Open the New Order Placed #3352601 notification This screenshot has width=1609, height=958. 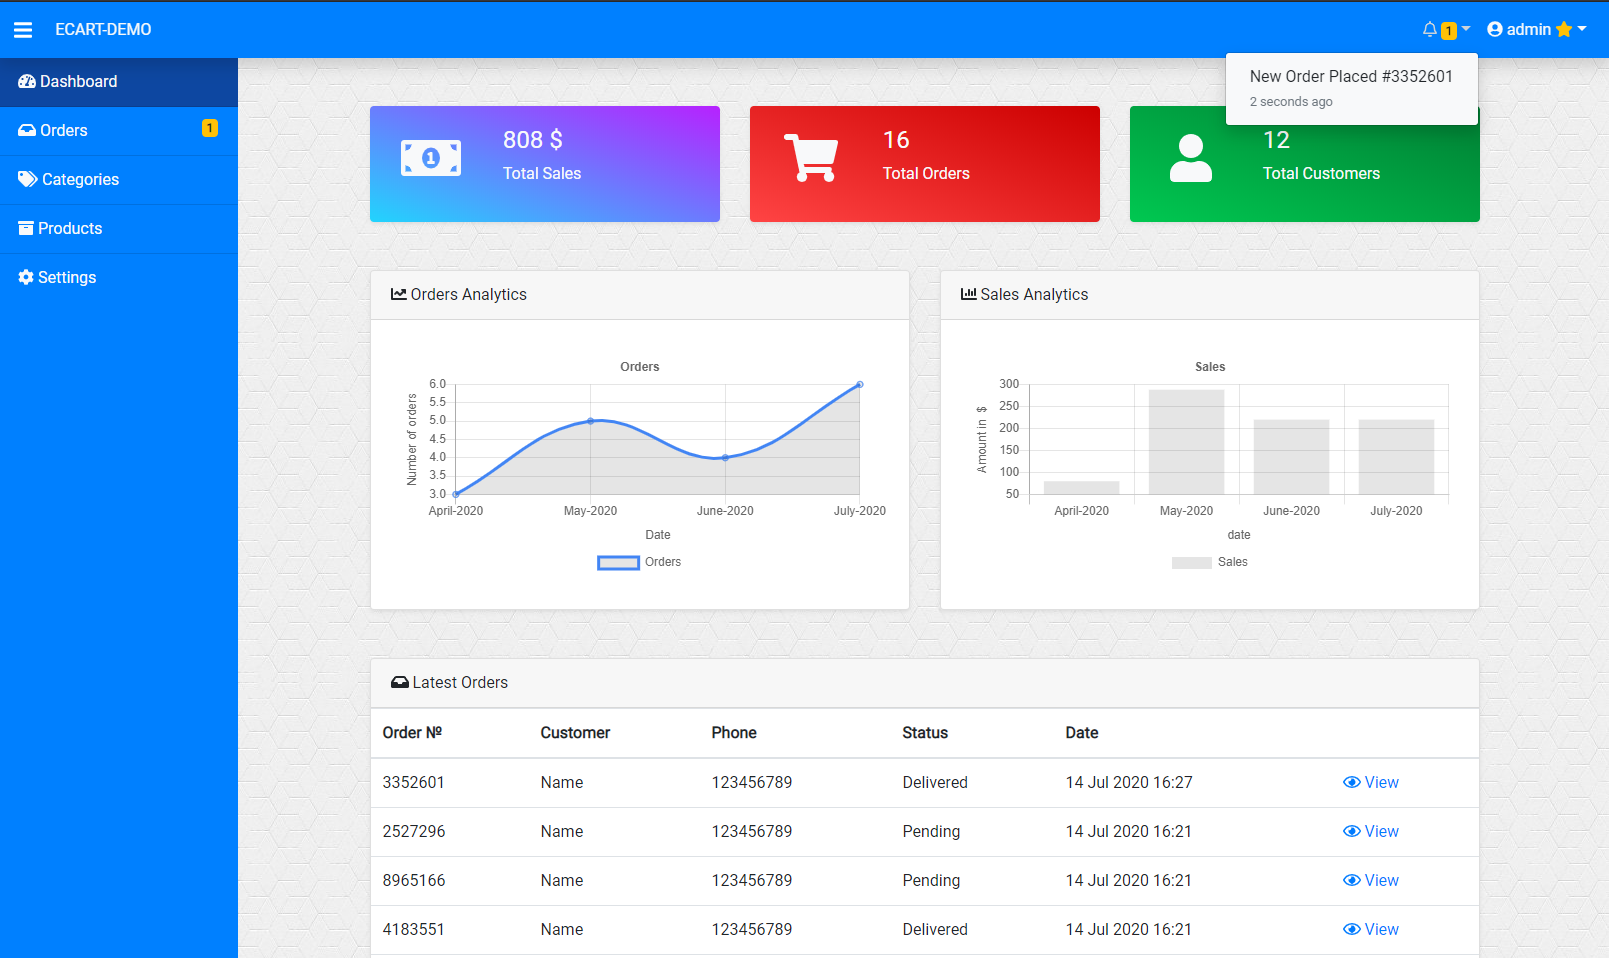[x=1352, y=89]
